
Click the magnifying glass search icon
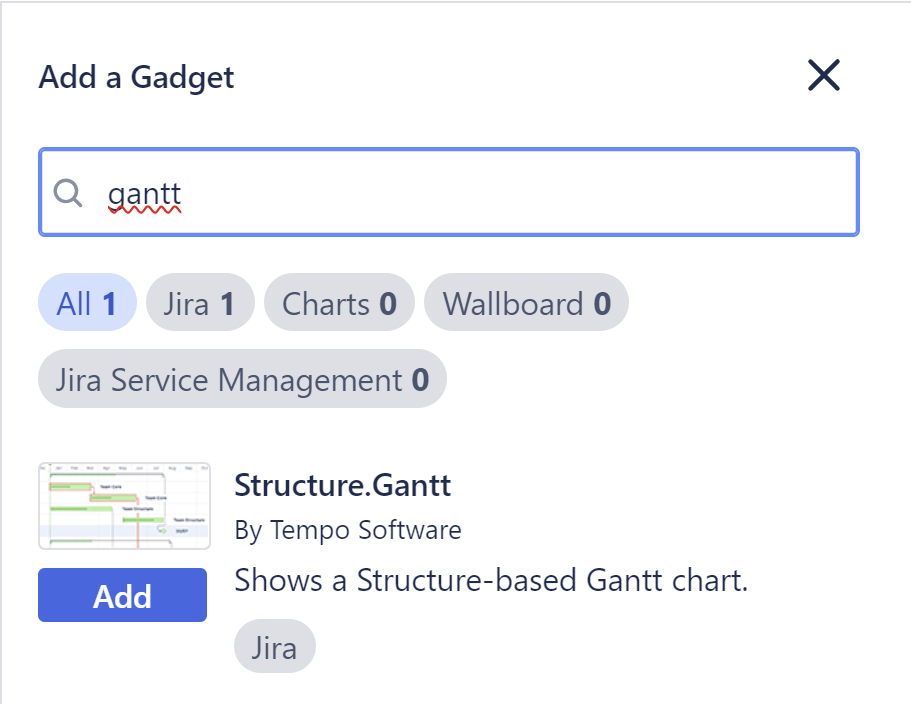(x=68, y=193)
